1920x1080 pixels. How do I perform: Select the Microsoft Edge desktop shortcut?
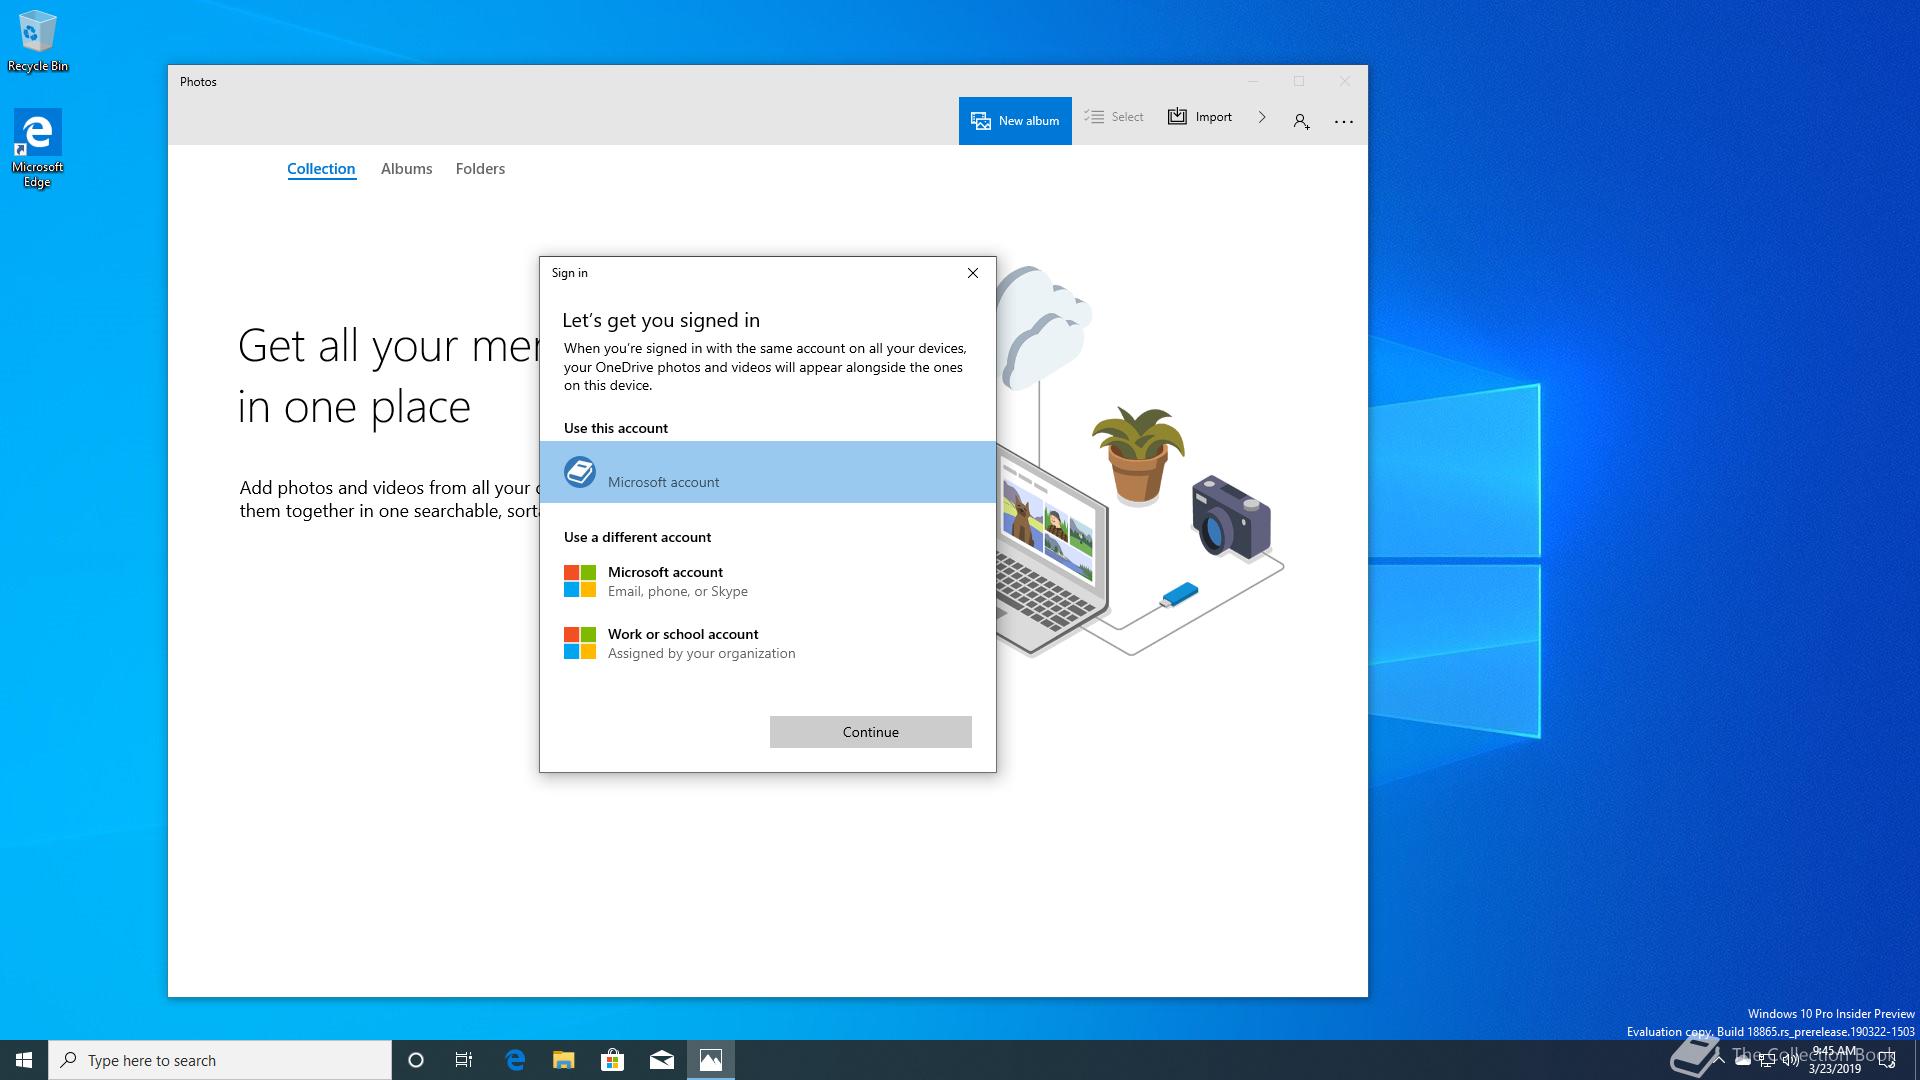click(38, 148)
